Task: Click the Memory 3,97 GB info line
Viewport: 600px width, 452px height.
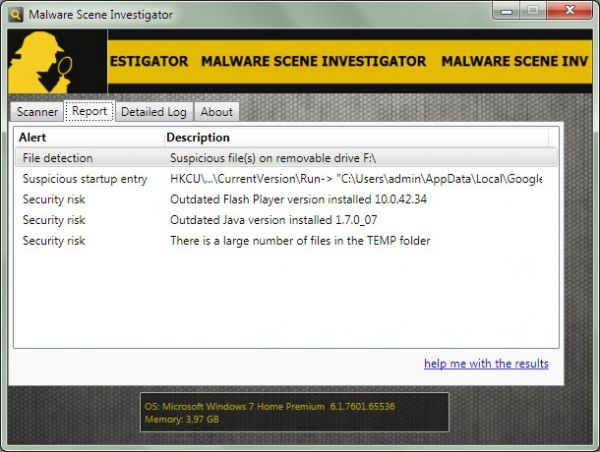Action: pos(182,419)
